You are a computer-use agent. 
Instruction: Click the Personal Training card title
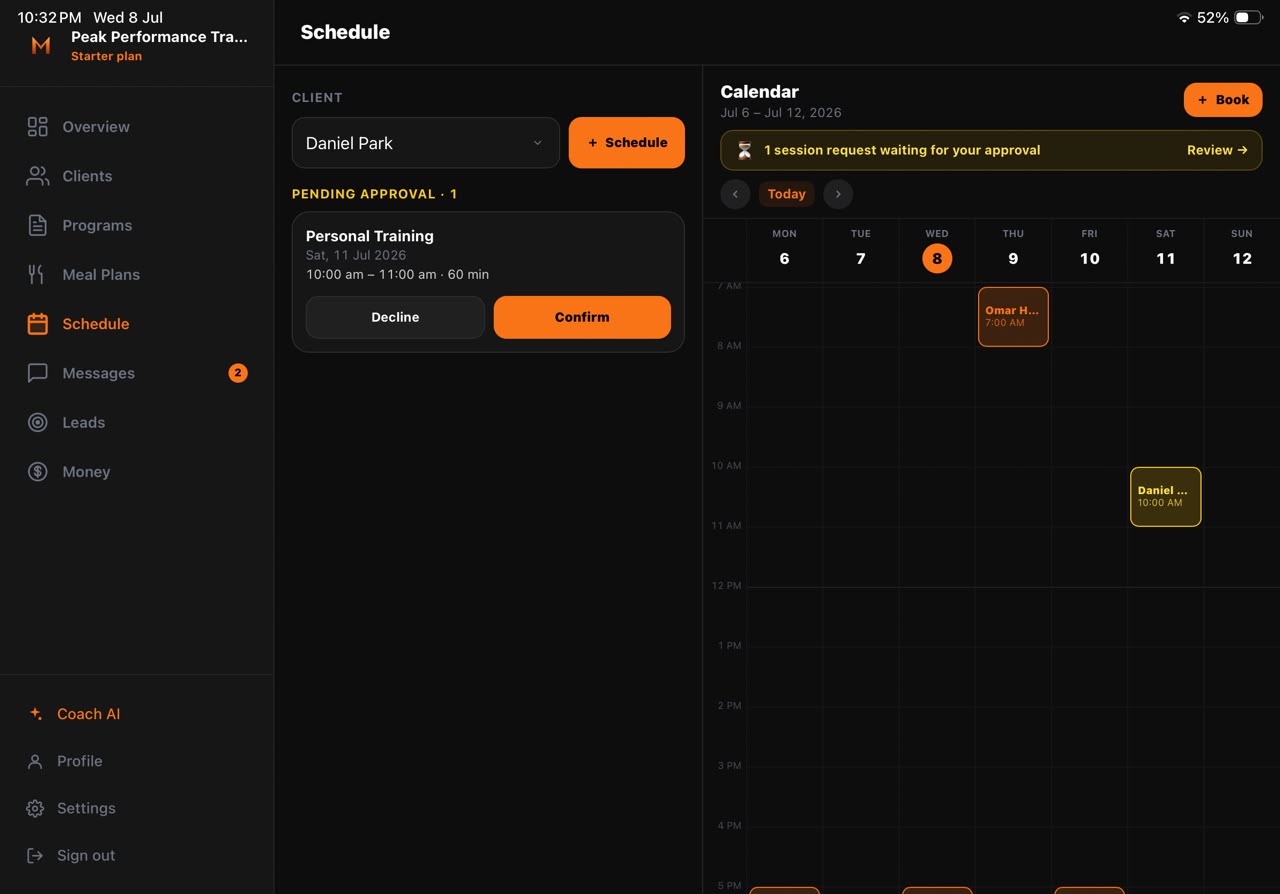click(370, 236)
